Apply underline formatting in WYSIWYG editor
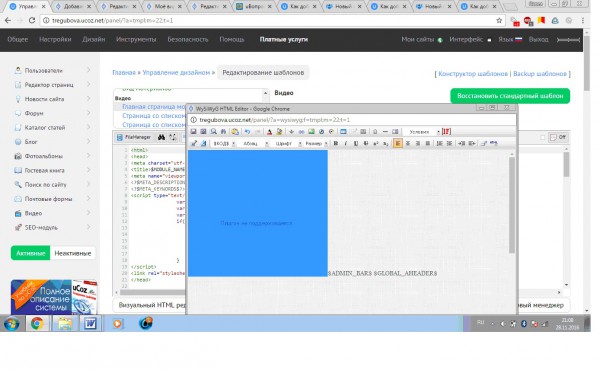Image resolution: width=600 pixels, height=370 pixels. coord(356,143)
